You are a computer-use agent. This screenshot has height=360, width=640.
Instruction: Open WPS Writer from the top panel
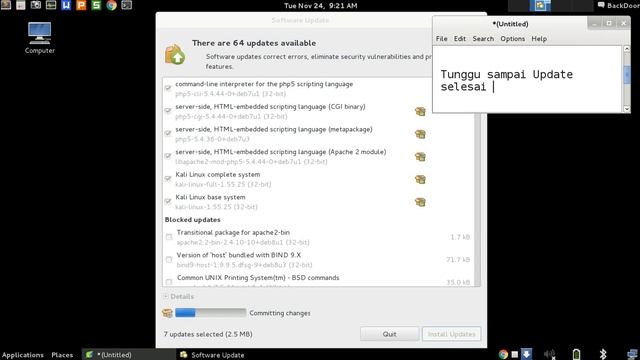tap(66, 5)
